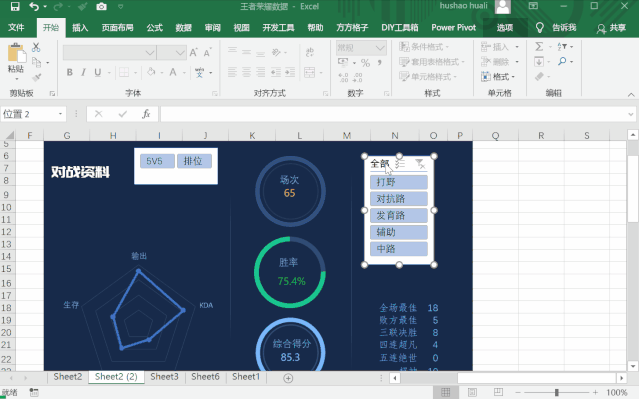Click the Fill down arrow icon
The height and width of the screenshot is (399, 639).
point(539,62)
